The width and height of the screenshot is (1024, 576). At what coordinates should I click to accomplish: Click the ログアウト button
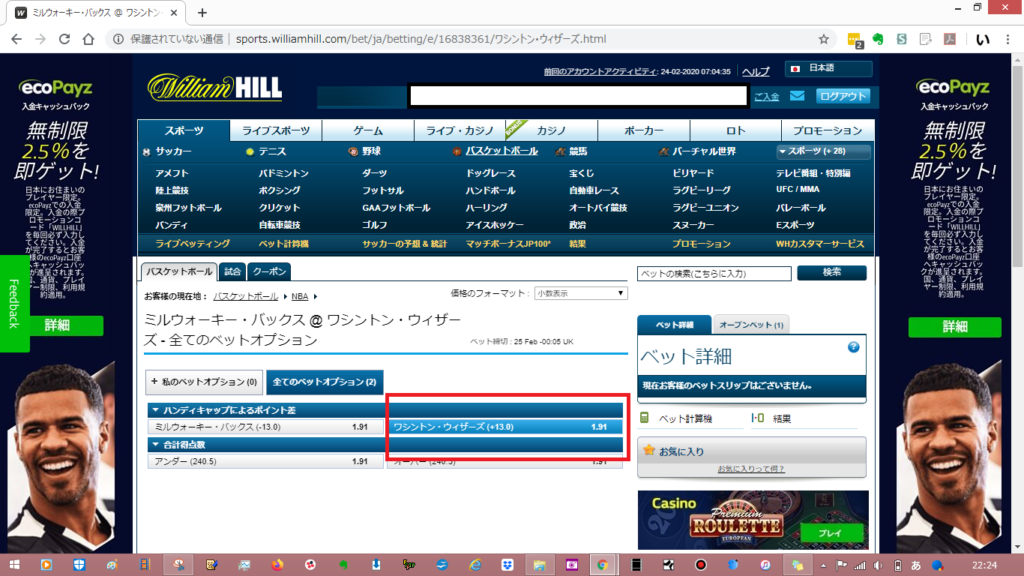click(843, 96)
